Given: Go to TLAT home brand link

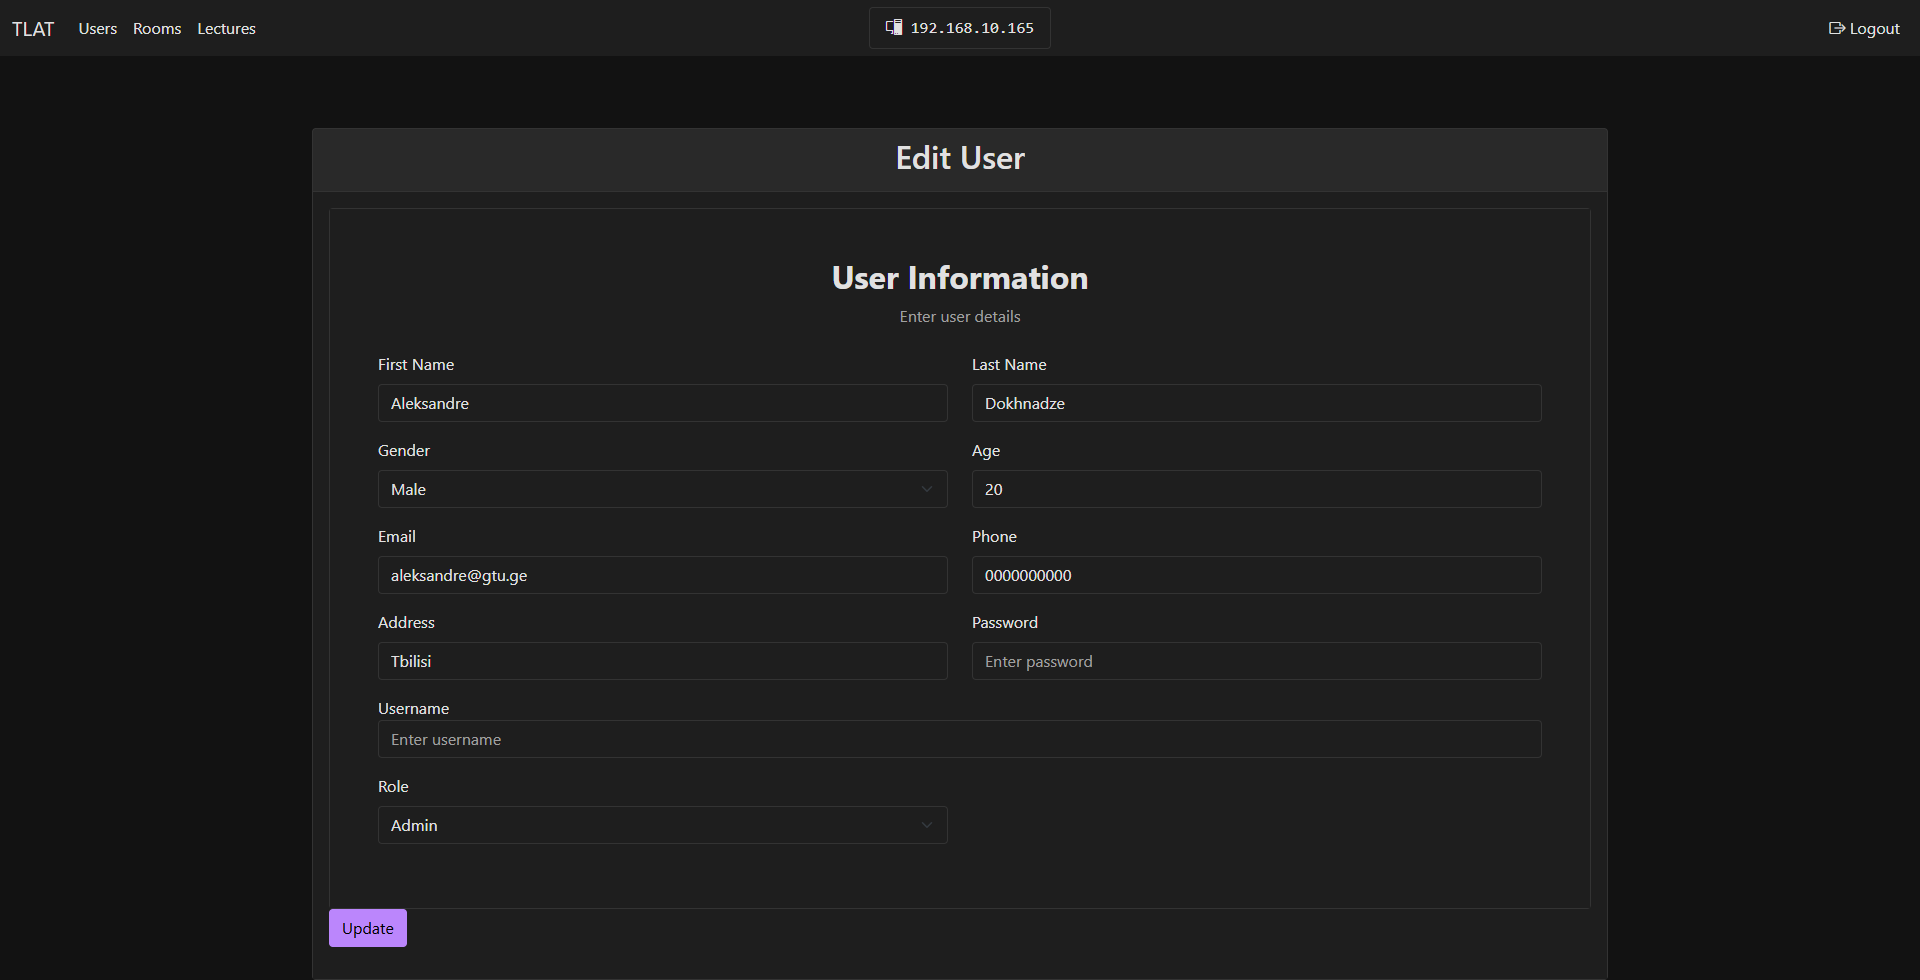Looking at the screenshot, I should tap(33, 29).
